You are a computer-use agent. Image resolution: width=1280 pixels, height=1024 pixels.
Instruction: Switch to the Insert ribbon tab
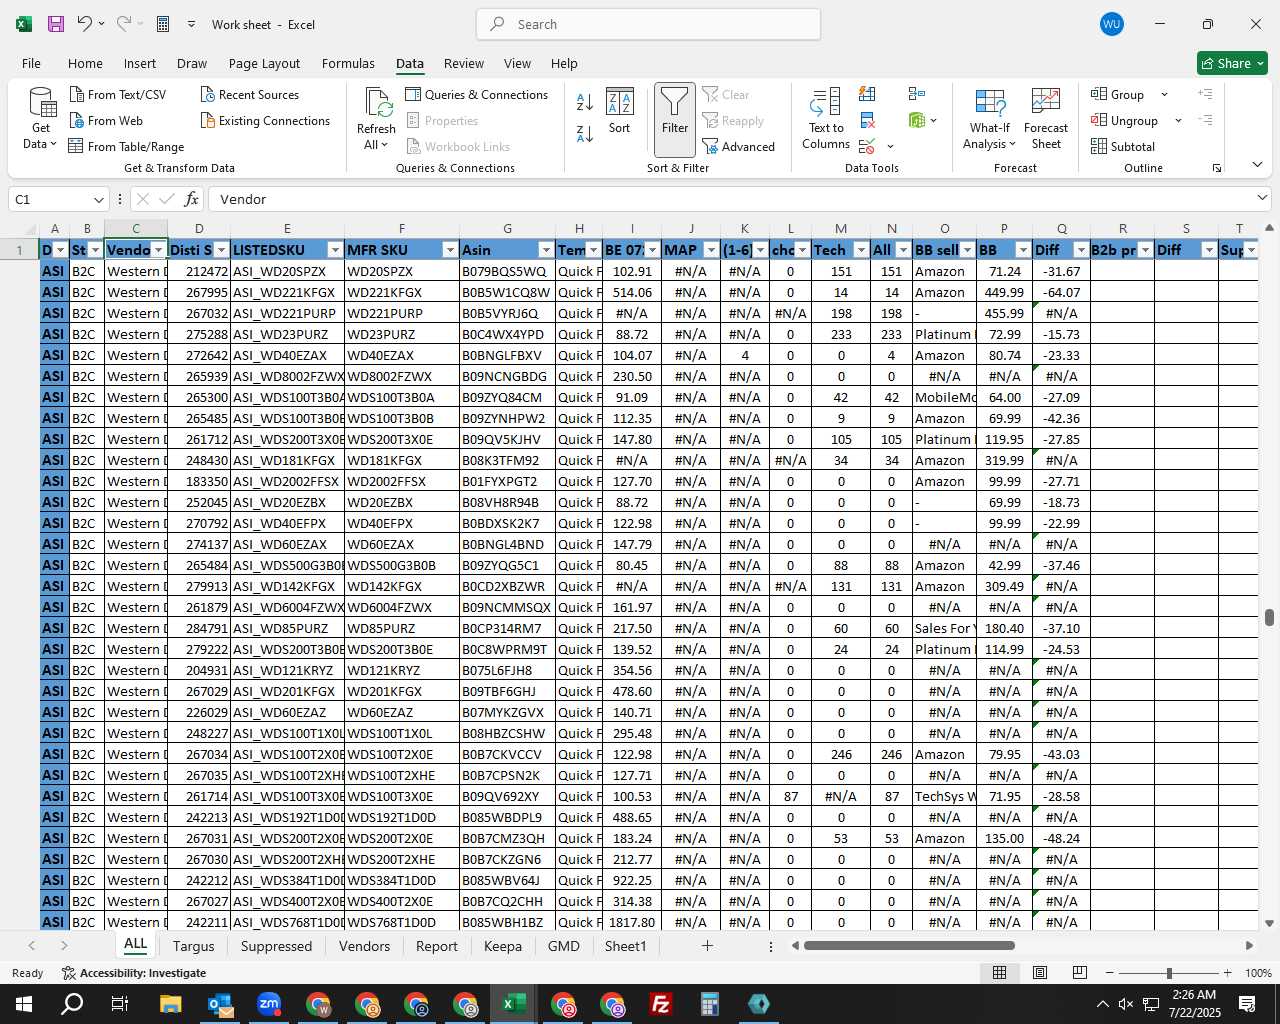coord(140,63)
